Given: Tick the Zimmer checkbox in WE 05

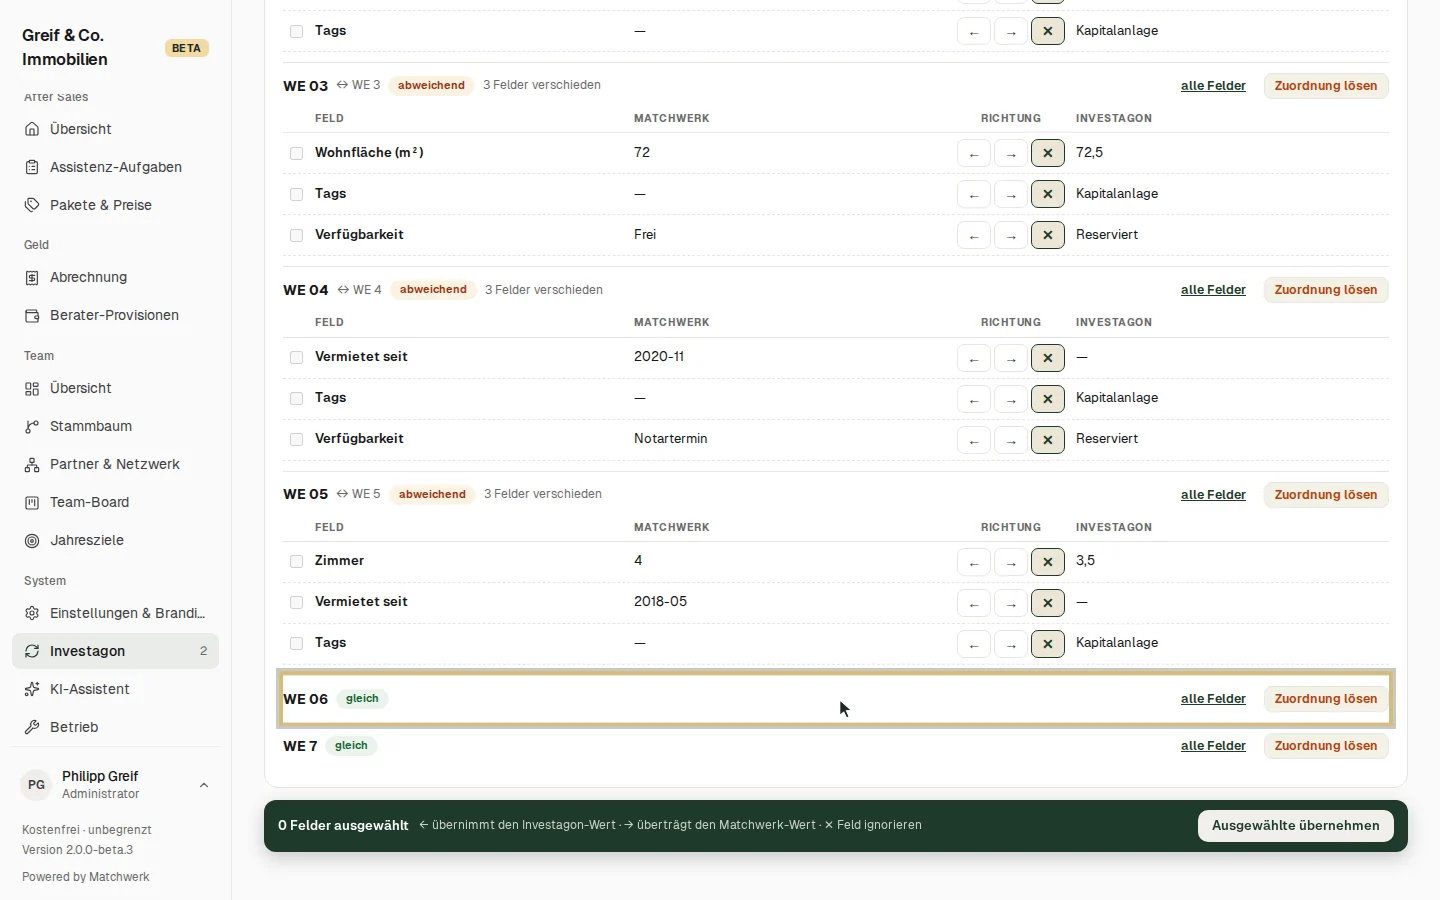Looking at the screenshot, I should tap(296, 561).
